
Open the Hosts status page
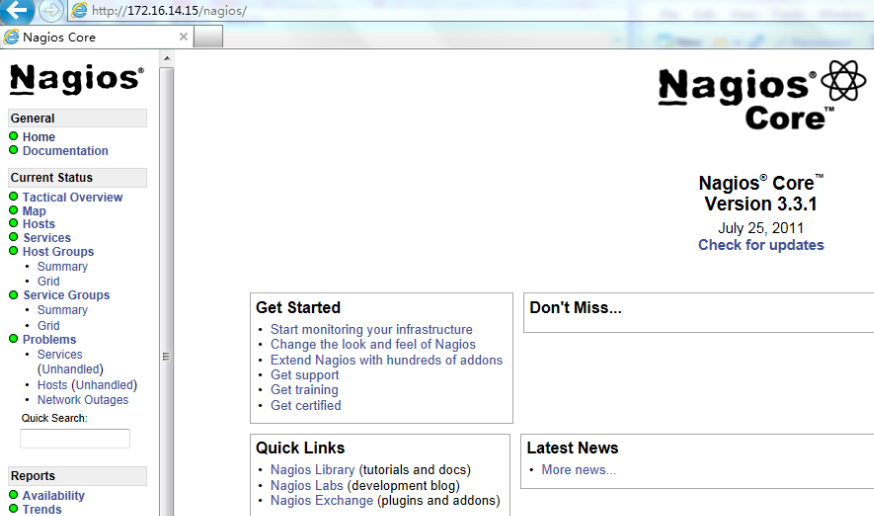38,224
